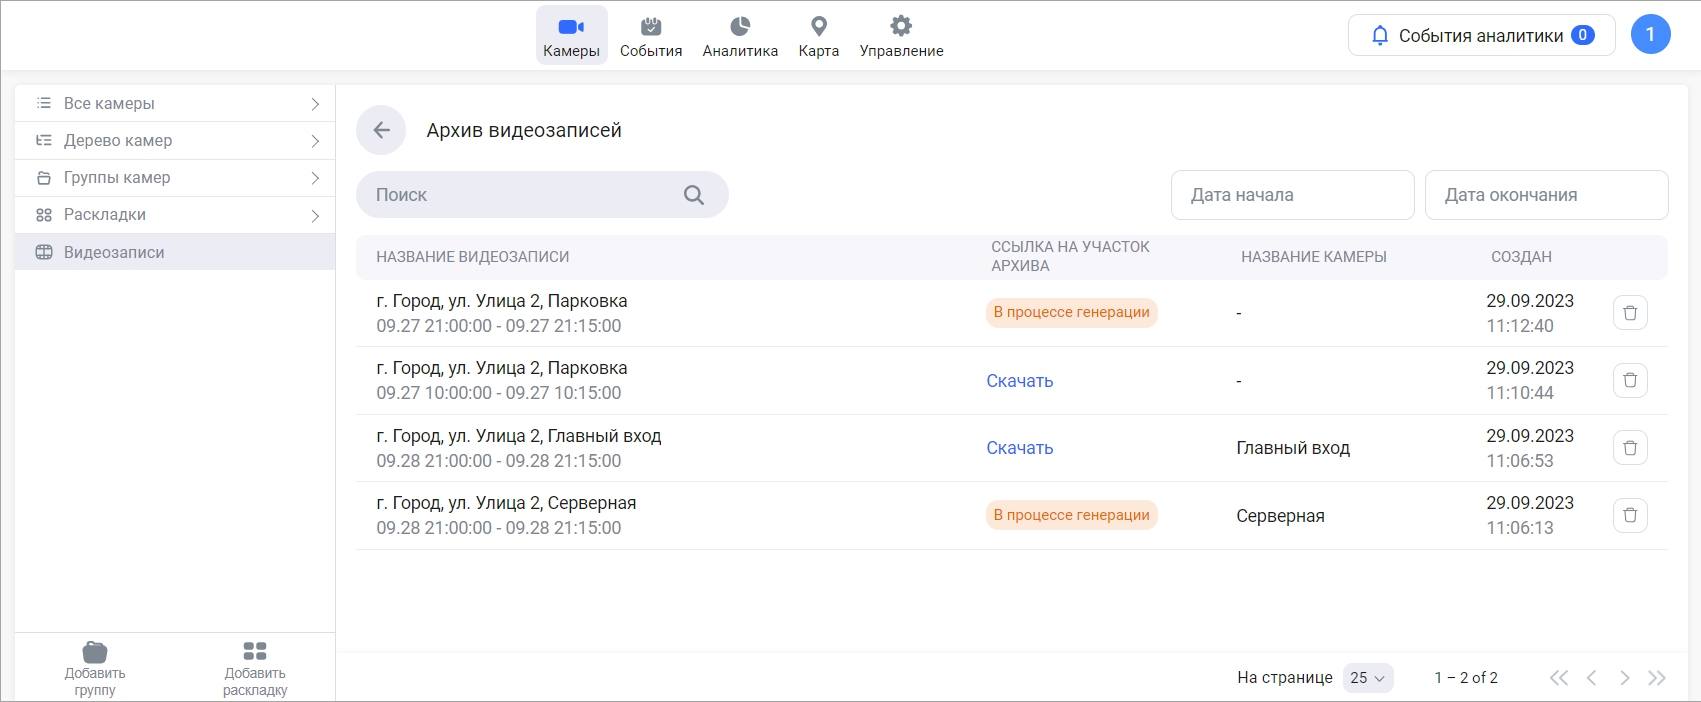
Task: Go to next page with pagination arrow
Action: pyautogui.click(x=1624, y=678)
